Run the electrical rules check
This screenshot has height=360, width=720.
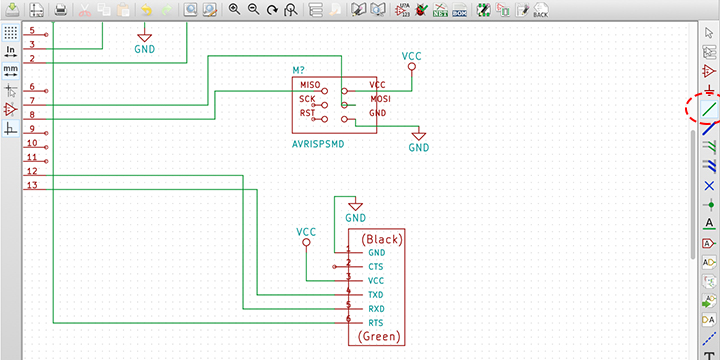coord(421,9)
